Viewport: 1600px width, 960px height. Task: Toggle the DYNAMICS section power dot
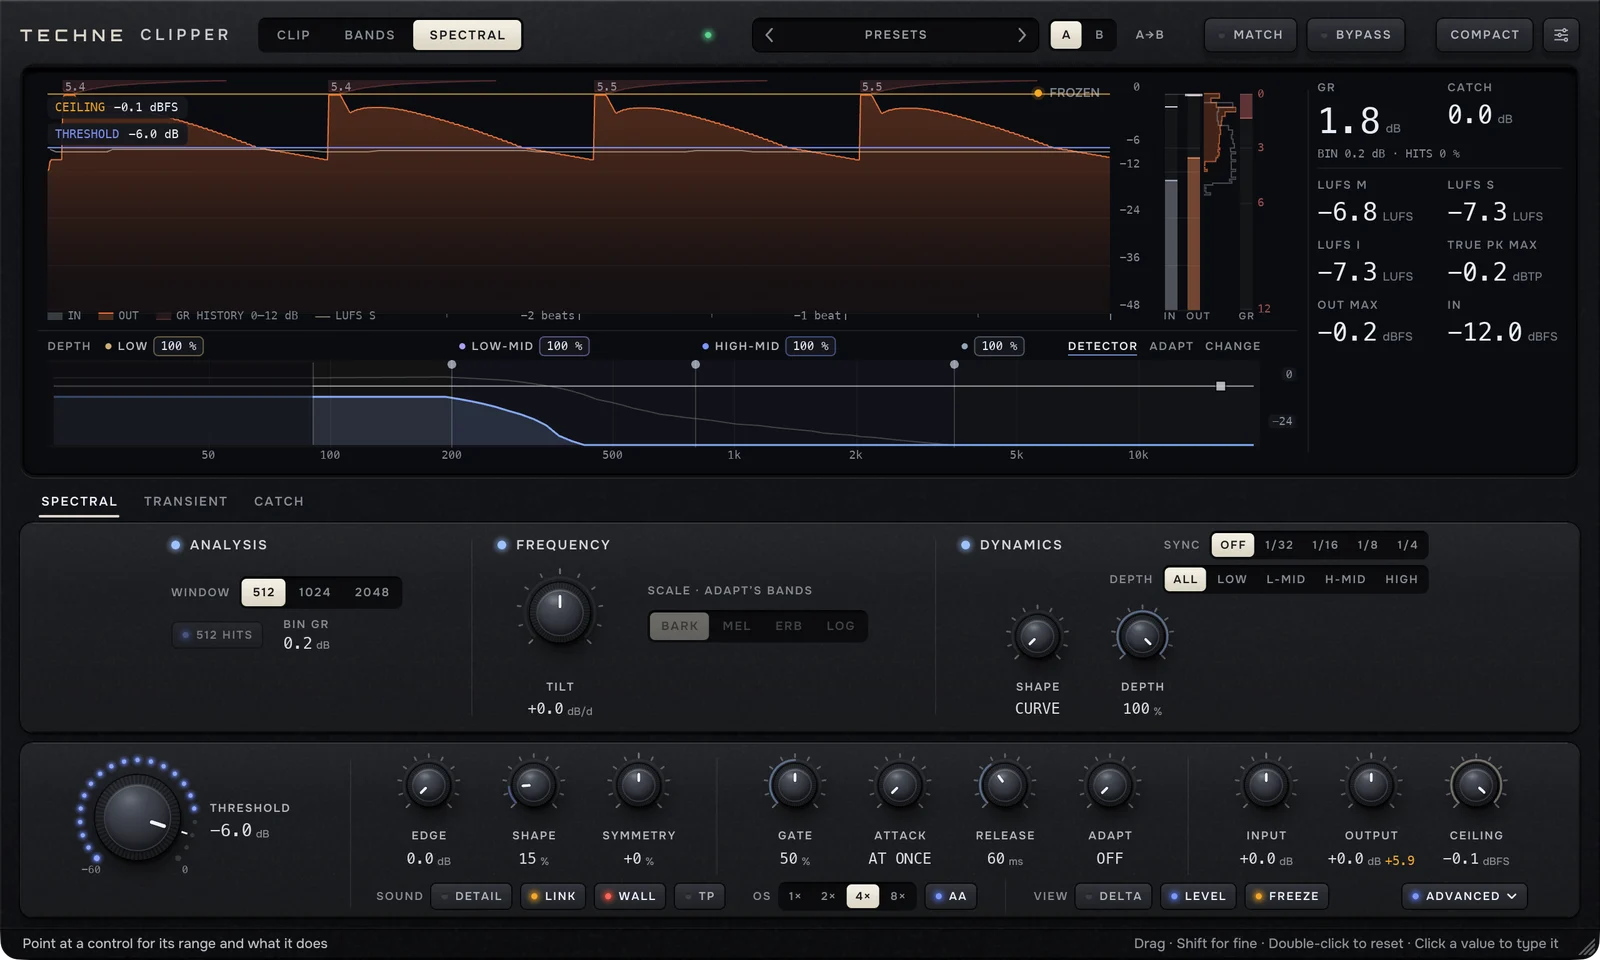point(965,545)
